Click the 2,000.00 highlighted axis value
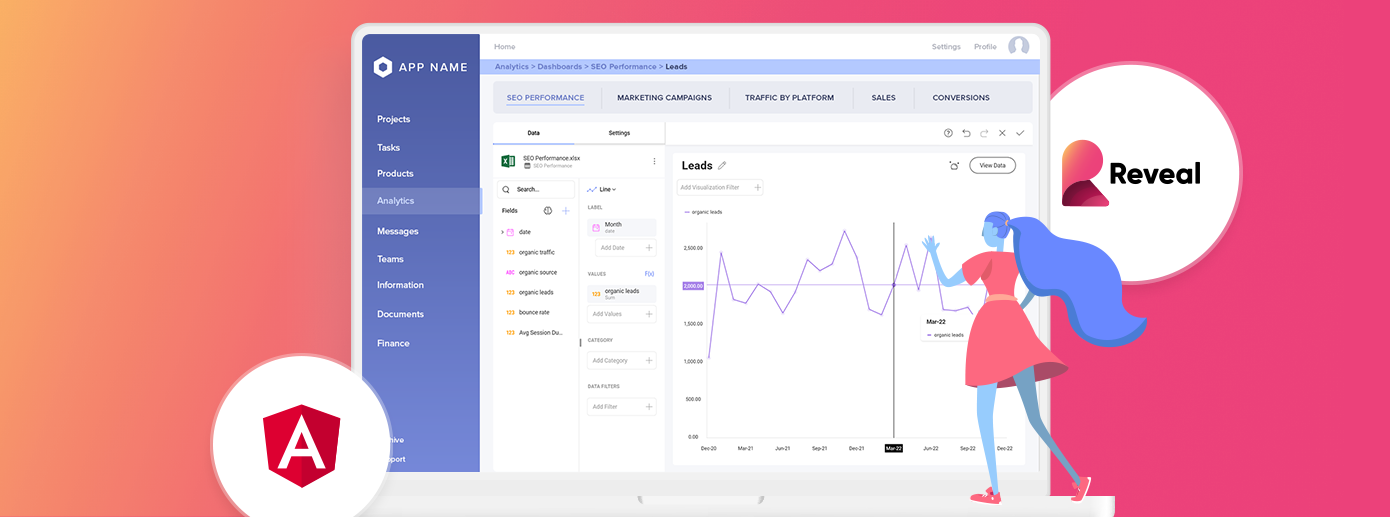The image size is (1390, 517). tap(693, 286)
